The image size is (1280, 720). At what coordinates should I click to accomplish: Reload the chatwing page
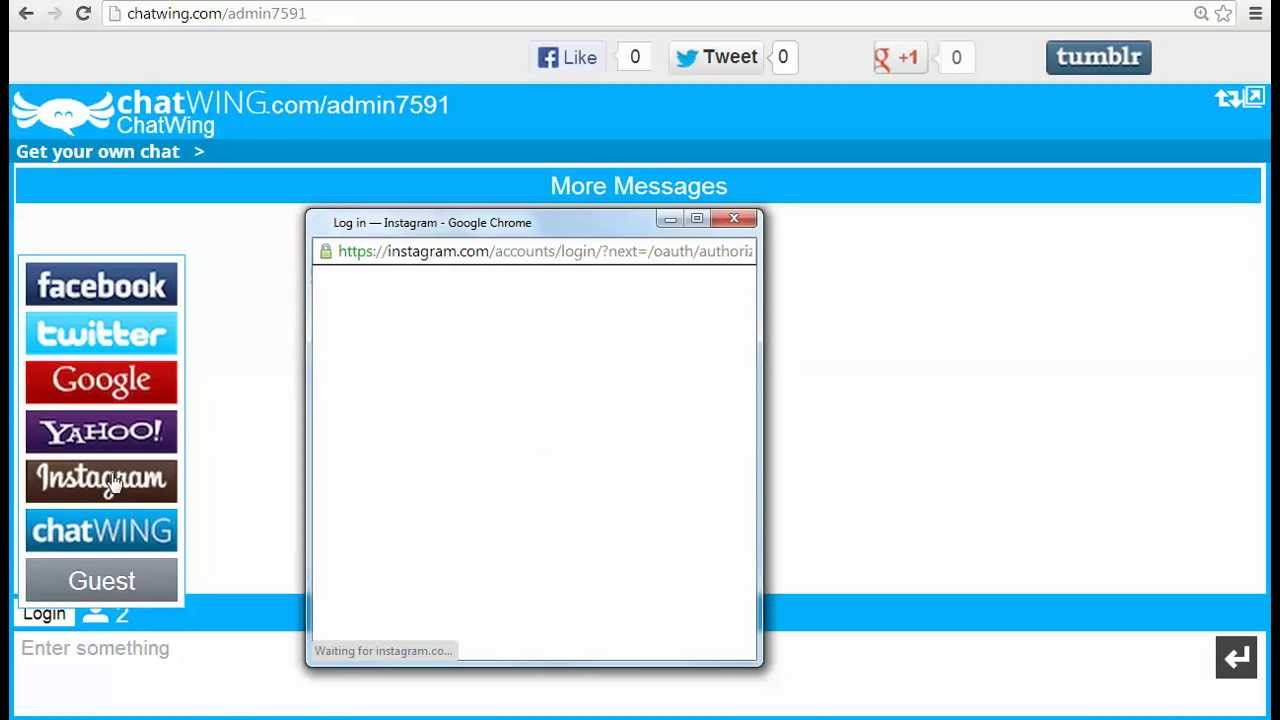pos(83,13)
